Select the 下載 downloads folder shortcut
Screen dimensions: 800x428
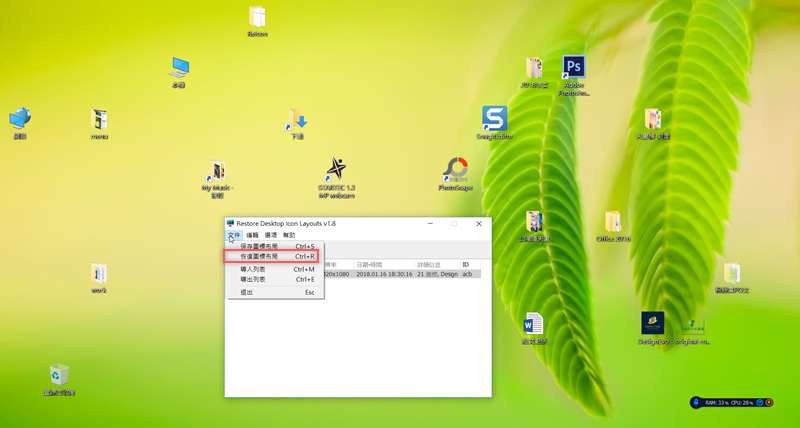click(x=297, y=123)
